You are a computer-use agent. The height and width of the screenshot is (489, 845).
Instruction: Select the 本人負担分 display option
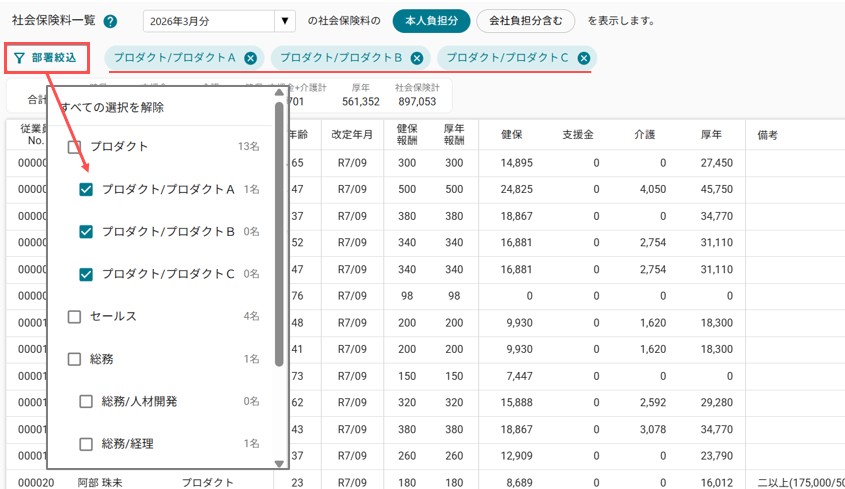click(431, 21)
